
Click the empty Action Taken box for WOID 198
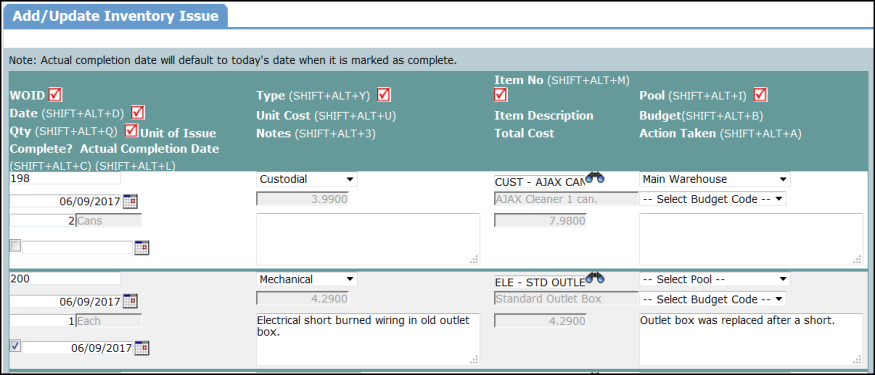pos(751,239)
